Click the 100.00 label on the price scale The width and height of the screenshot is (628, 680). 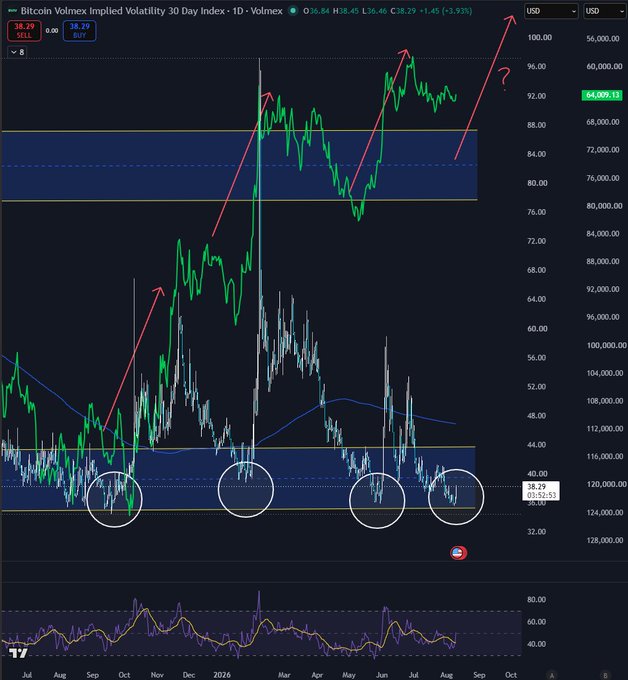tap(540, 38)
